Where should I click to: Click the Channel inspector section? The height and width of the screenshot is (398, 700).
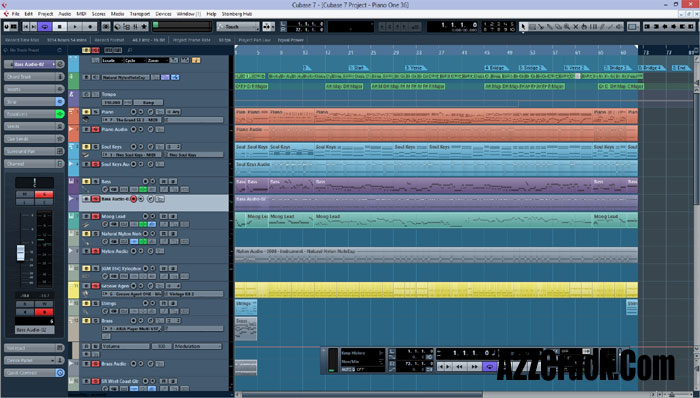(34, 164)
